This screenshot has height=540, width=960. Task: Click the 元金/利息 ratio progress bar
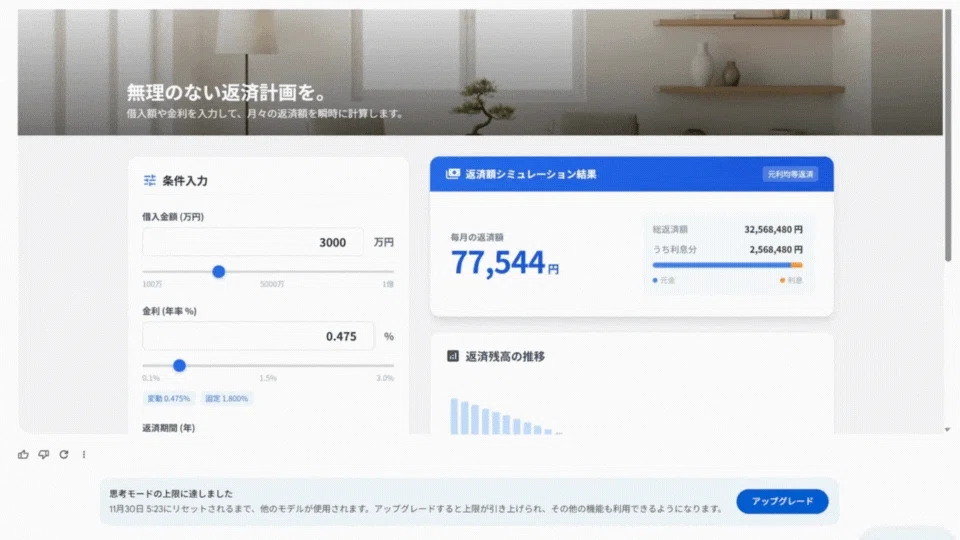click(727, 265)
